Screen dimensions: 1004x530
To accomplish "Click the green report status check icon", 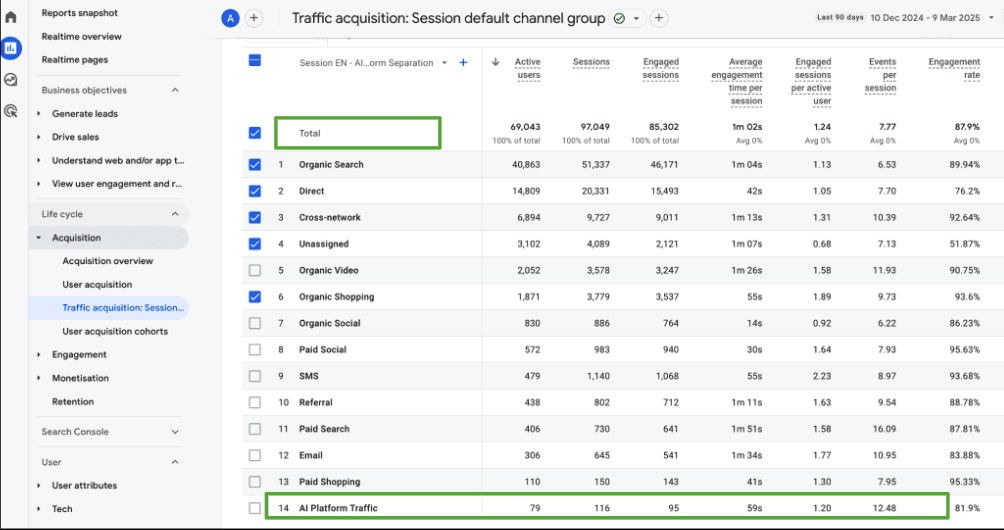I will [x=619, y=18].
